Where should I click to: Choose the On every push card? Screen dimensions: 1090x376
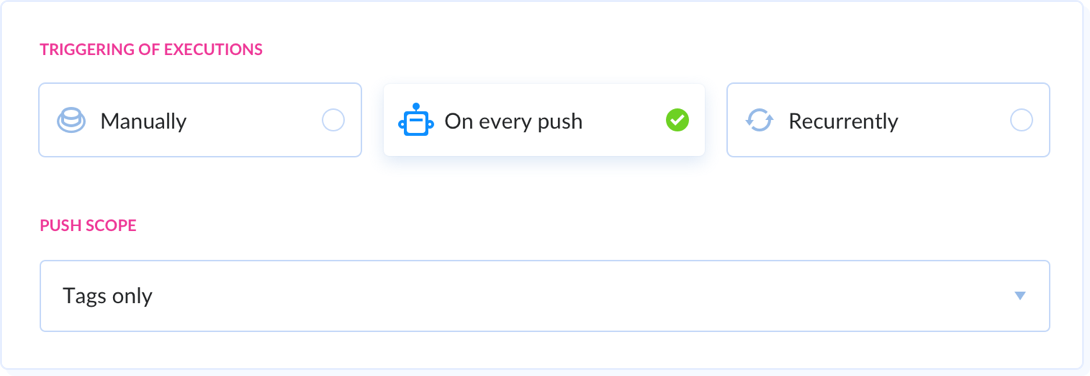pos(544,120)
